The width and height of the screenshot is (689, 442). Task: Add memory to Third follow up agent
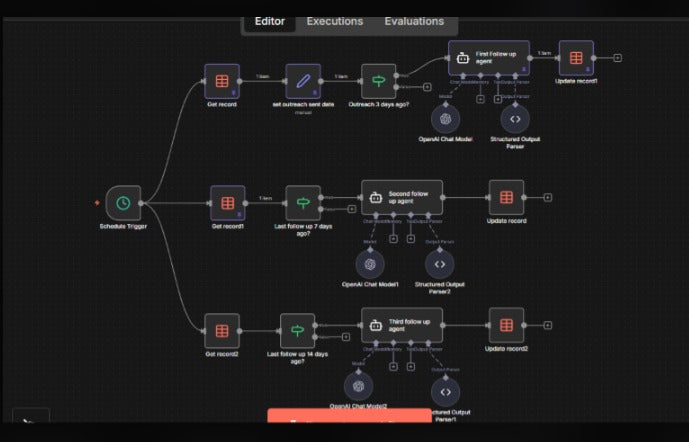[x=393, y=366]
